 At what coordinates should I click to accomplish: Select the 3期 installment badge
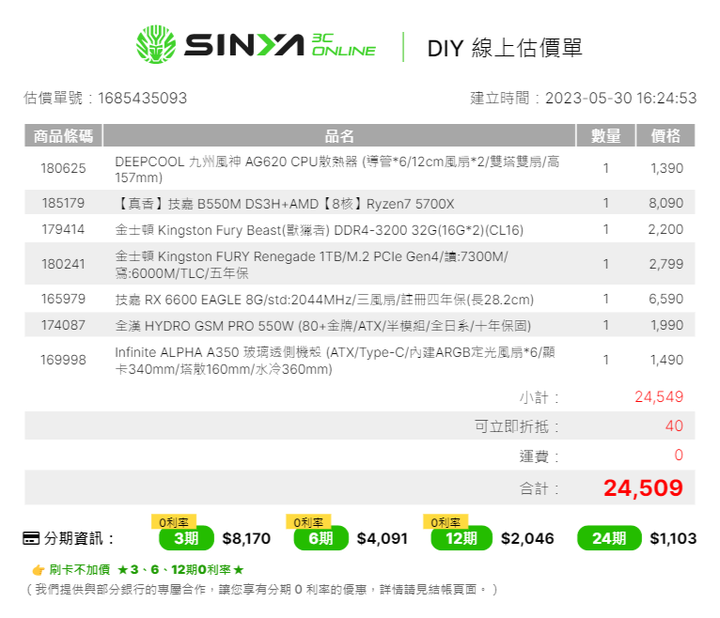point(186,538)
